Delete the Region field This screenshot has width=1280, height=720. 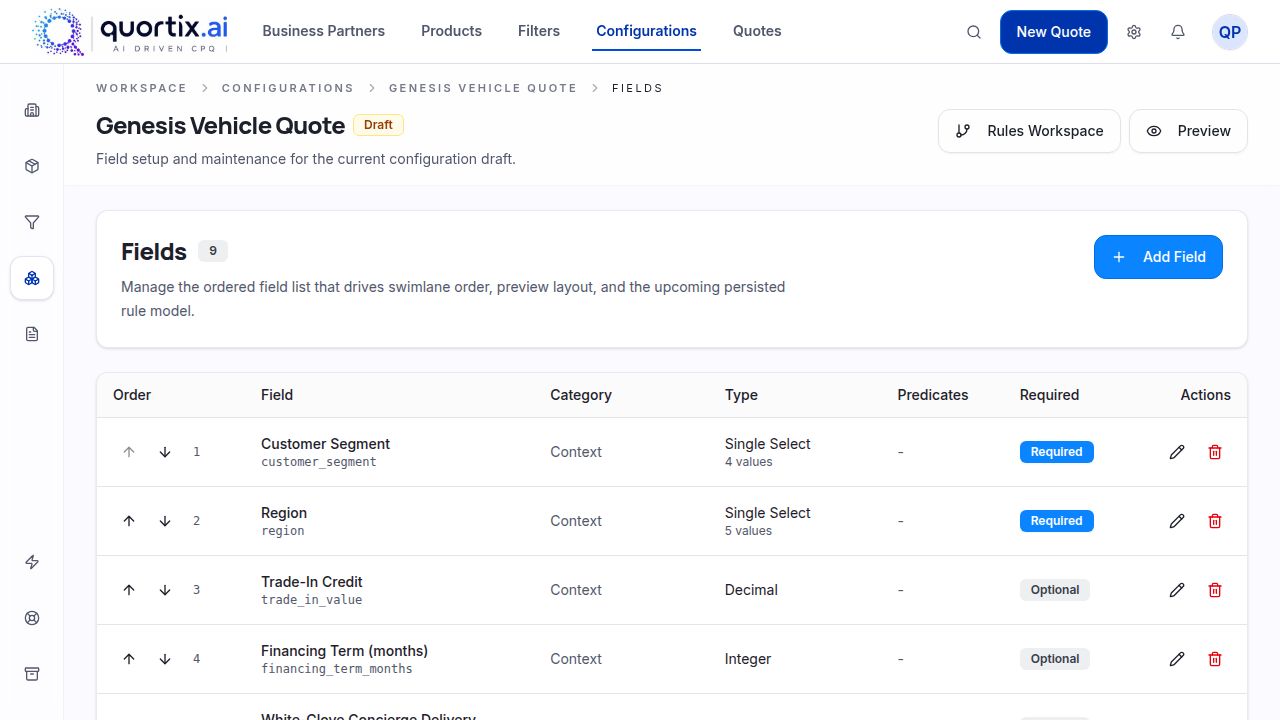[1215, 521]
